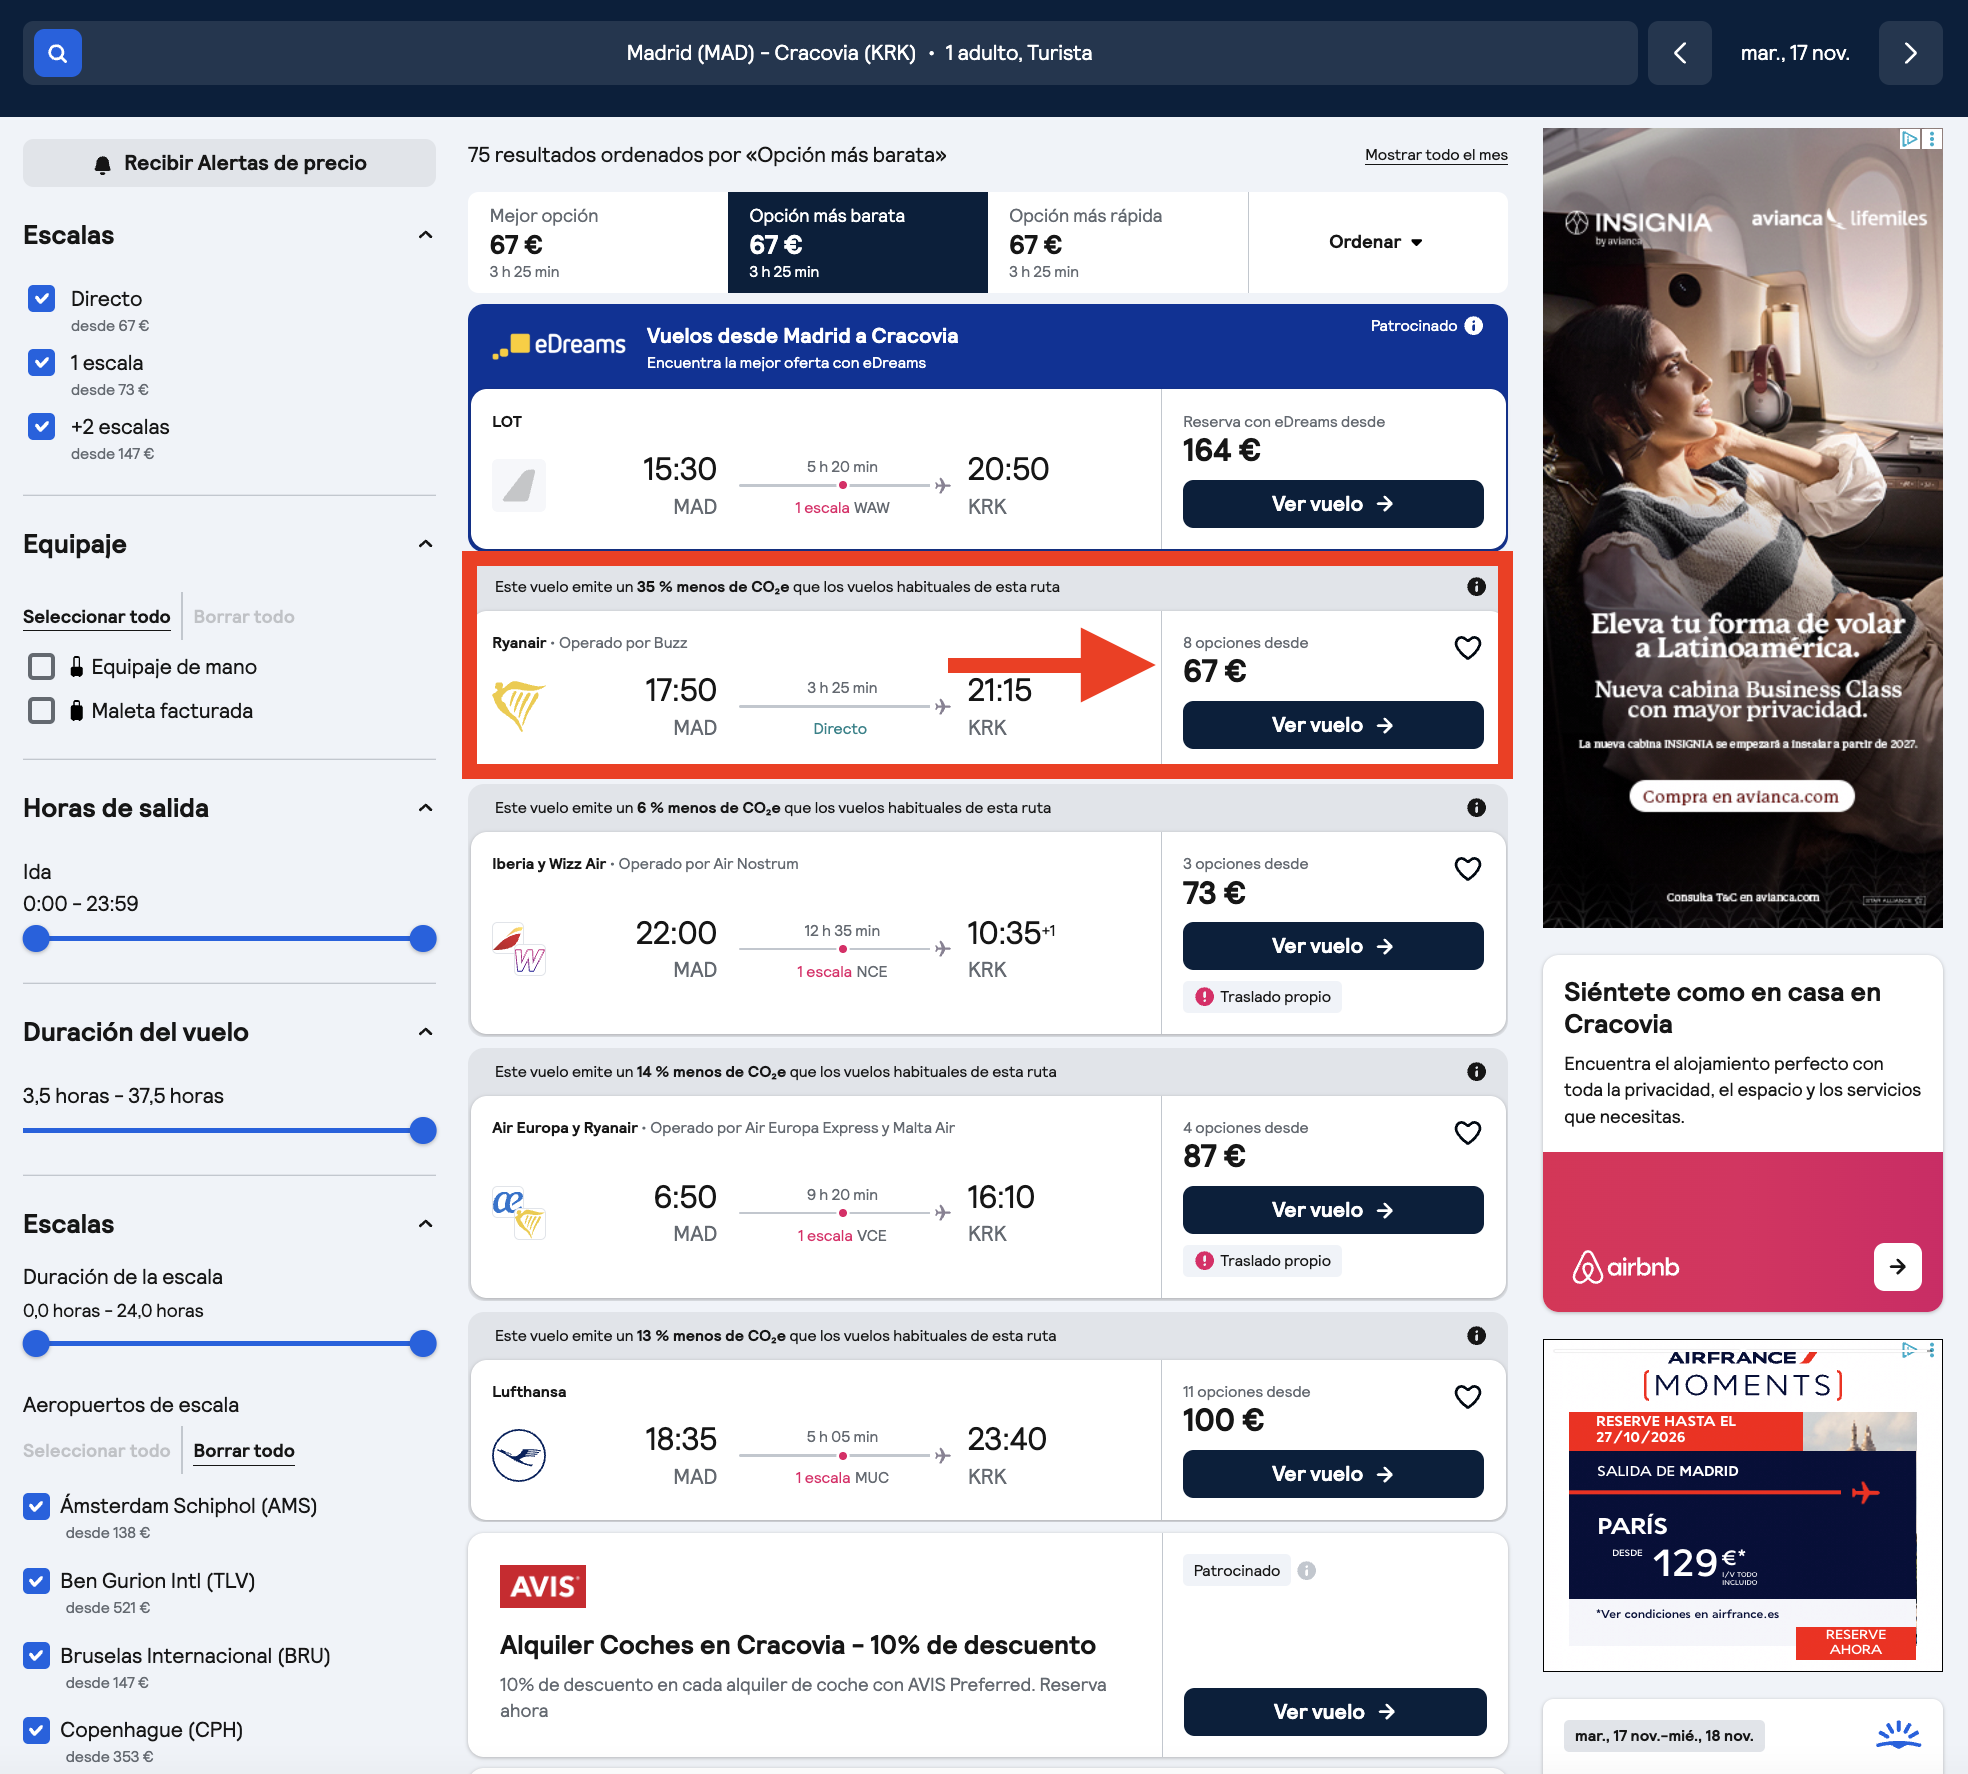Open the Ordenar dropdown

pos(1377,242)
